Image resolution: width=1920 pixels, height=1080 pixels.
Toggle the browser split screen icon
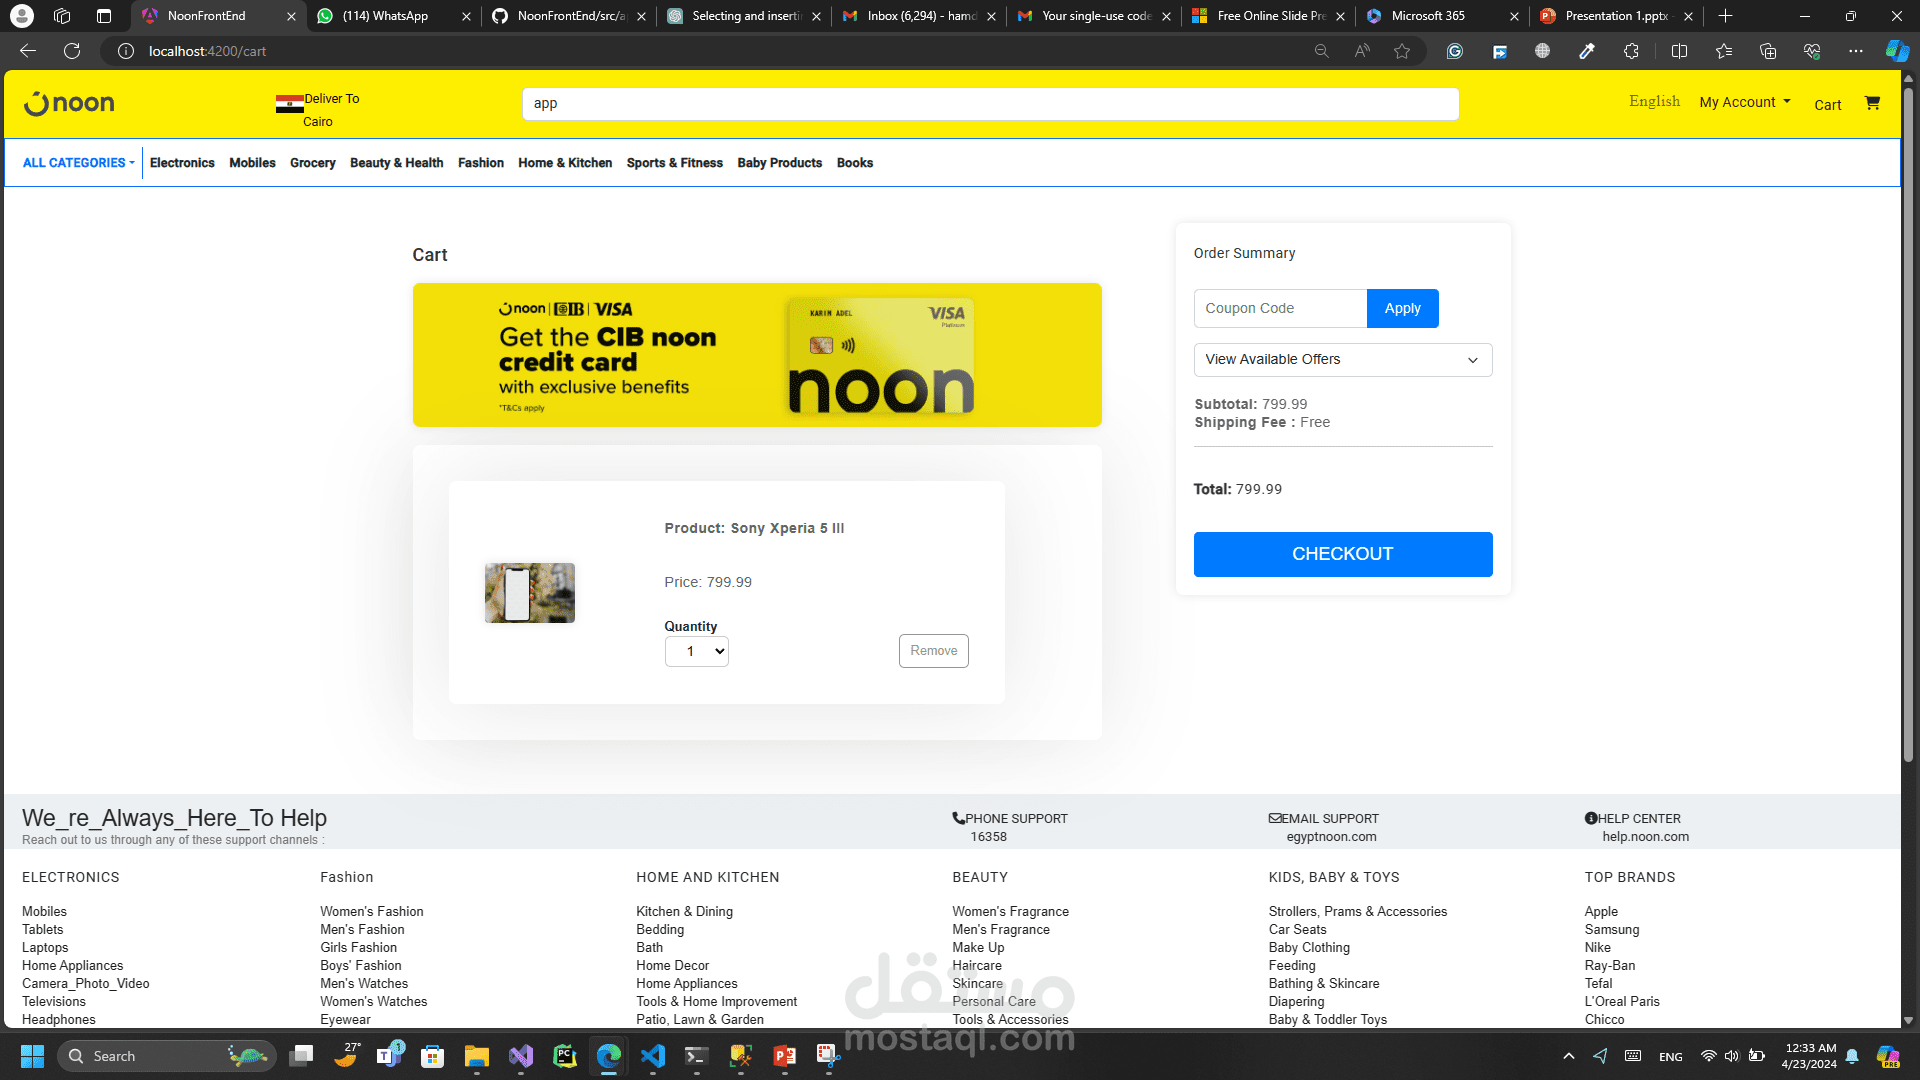click(x=1679, y=51)
